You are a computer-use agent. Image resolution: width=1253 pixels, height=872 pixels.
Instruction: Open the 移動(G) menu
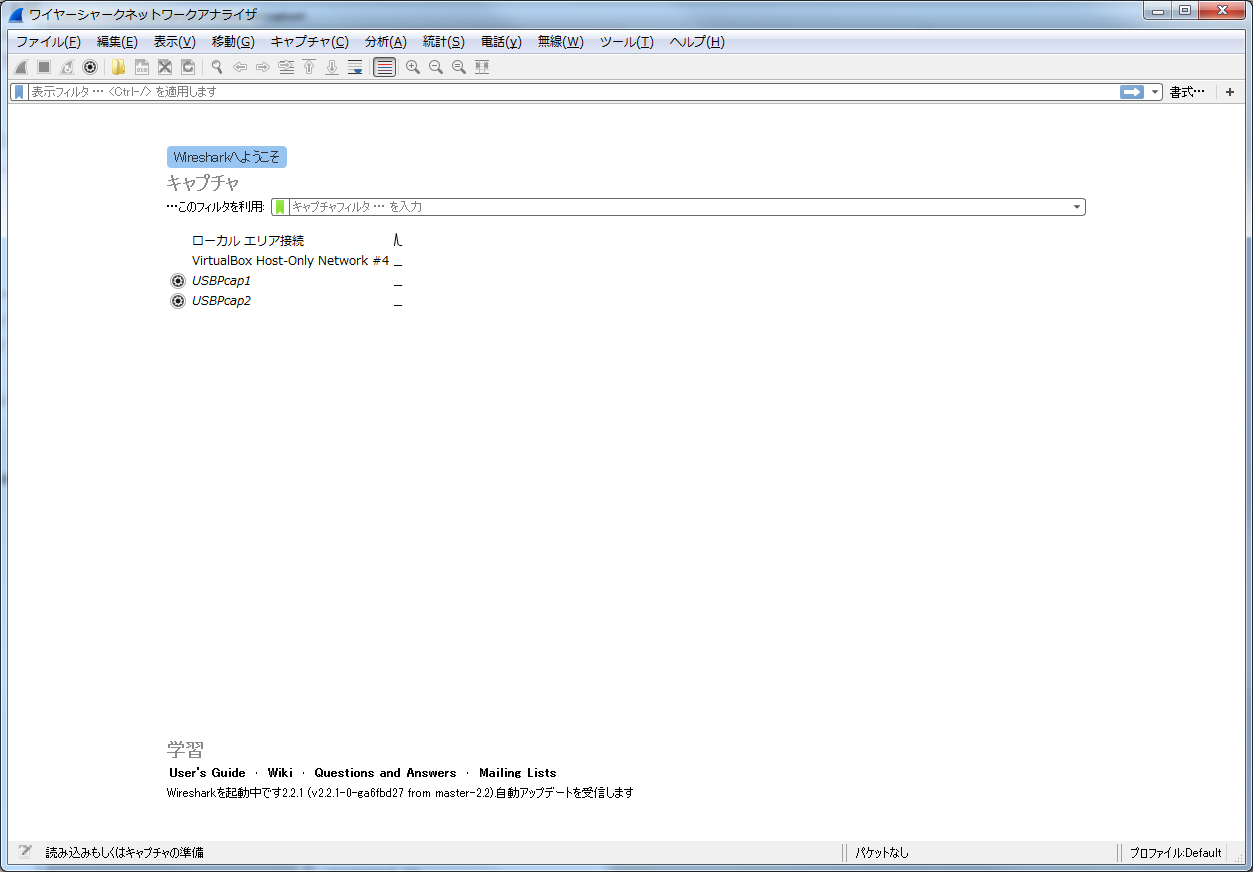point(233,42)
